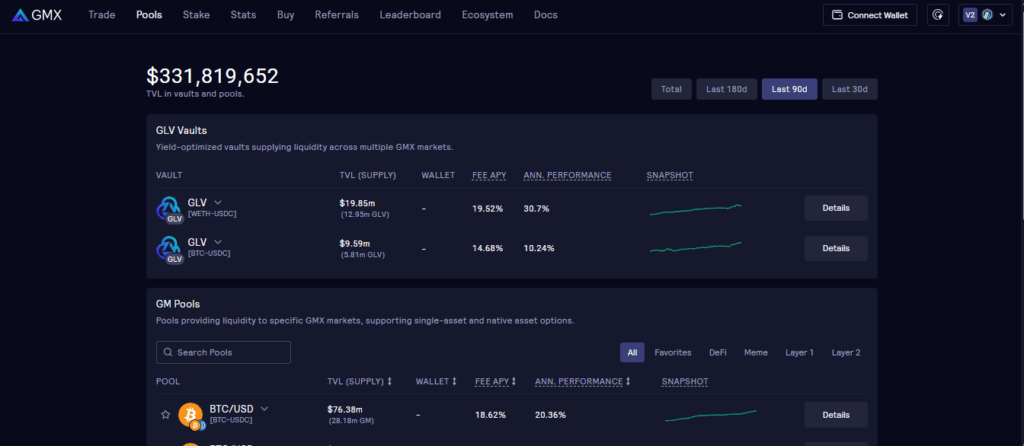Click the 10.24% performance value
This screenshot has height=446, width=1024.
click(539, 249)
